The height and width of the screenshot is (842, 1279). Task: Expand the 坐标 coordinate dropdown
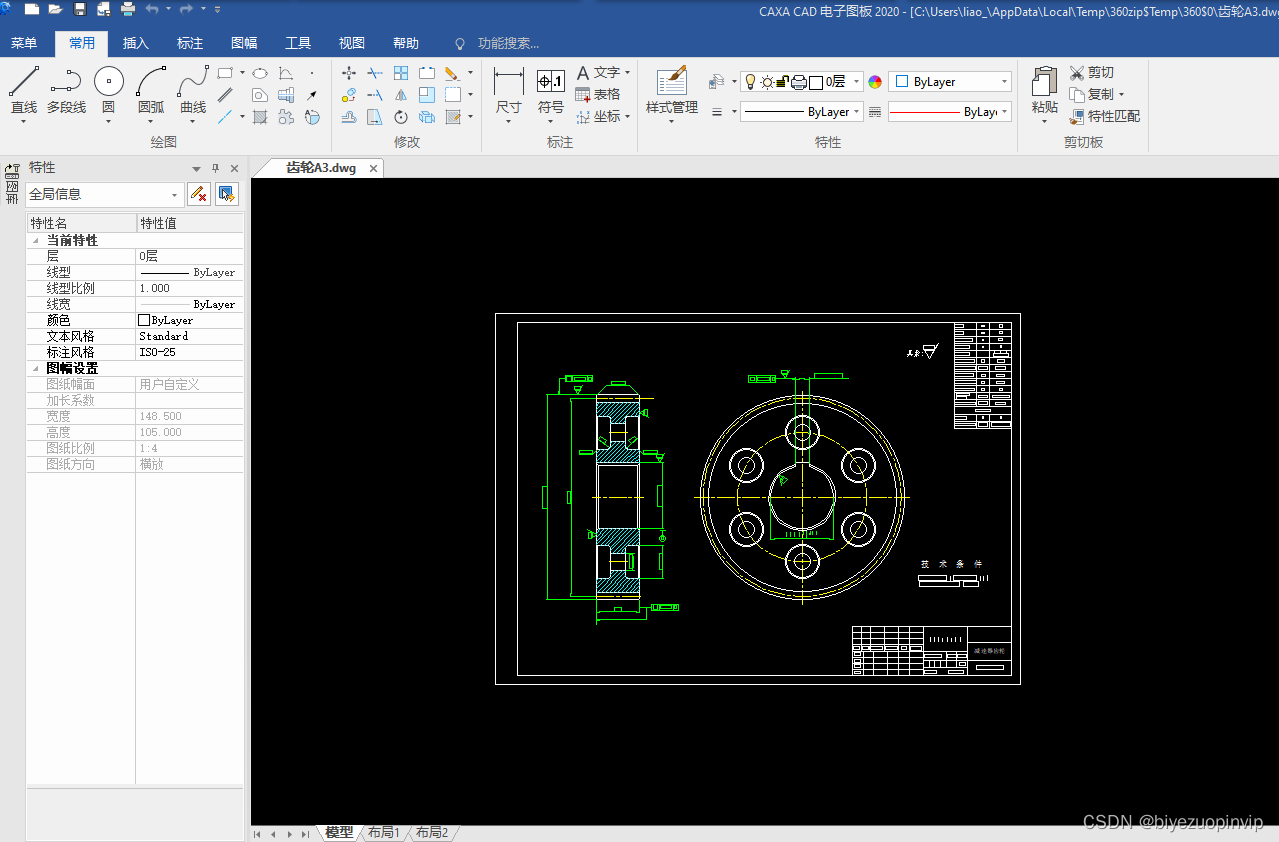628,116
